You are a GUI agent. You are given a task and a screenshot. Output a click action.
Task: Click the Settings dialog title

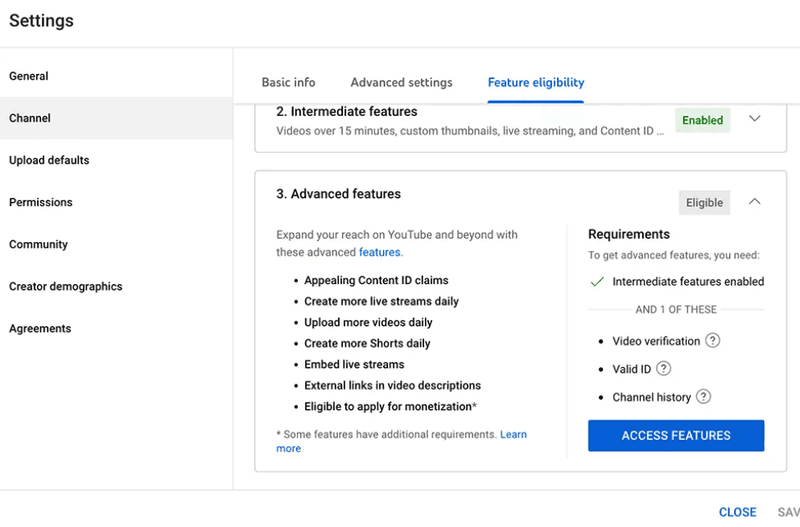41,20
